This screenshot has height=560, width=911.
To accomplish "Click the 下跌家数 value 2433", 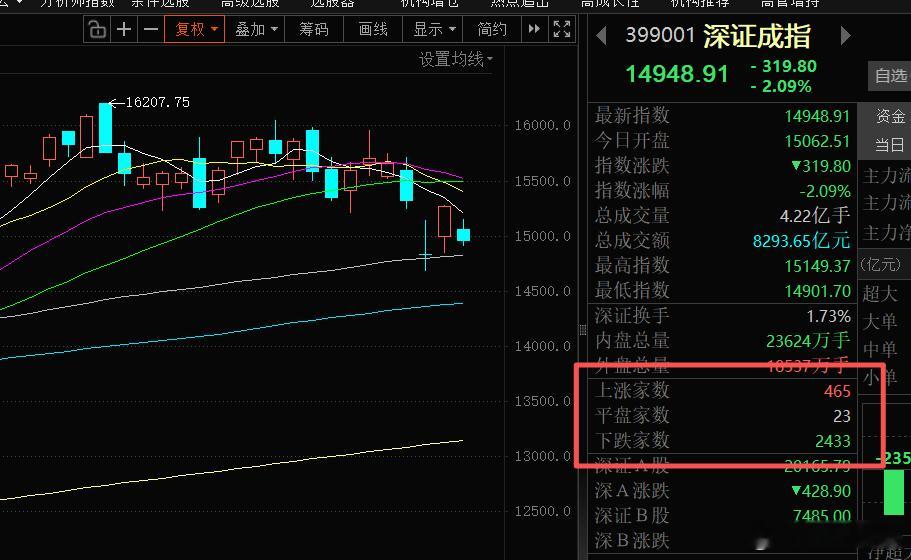I will (x=833, y=441).
